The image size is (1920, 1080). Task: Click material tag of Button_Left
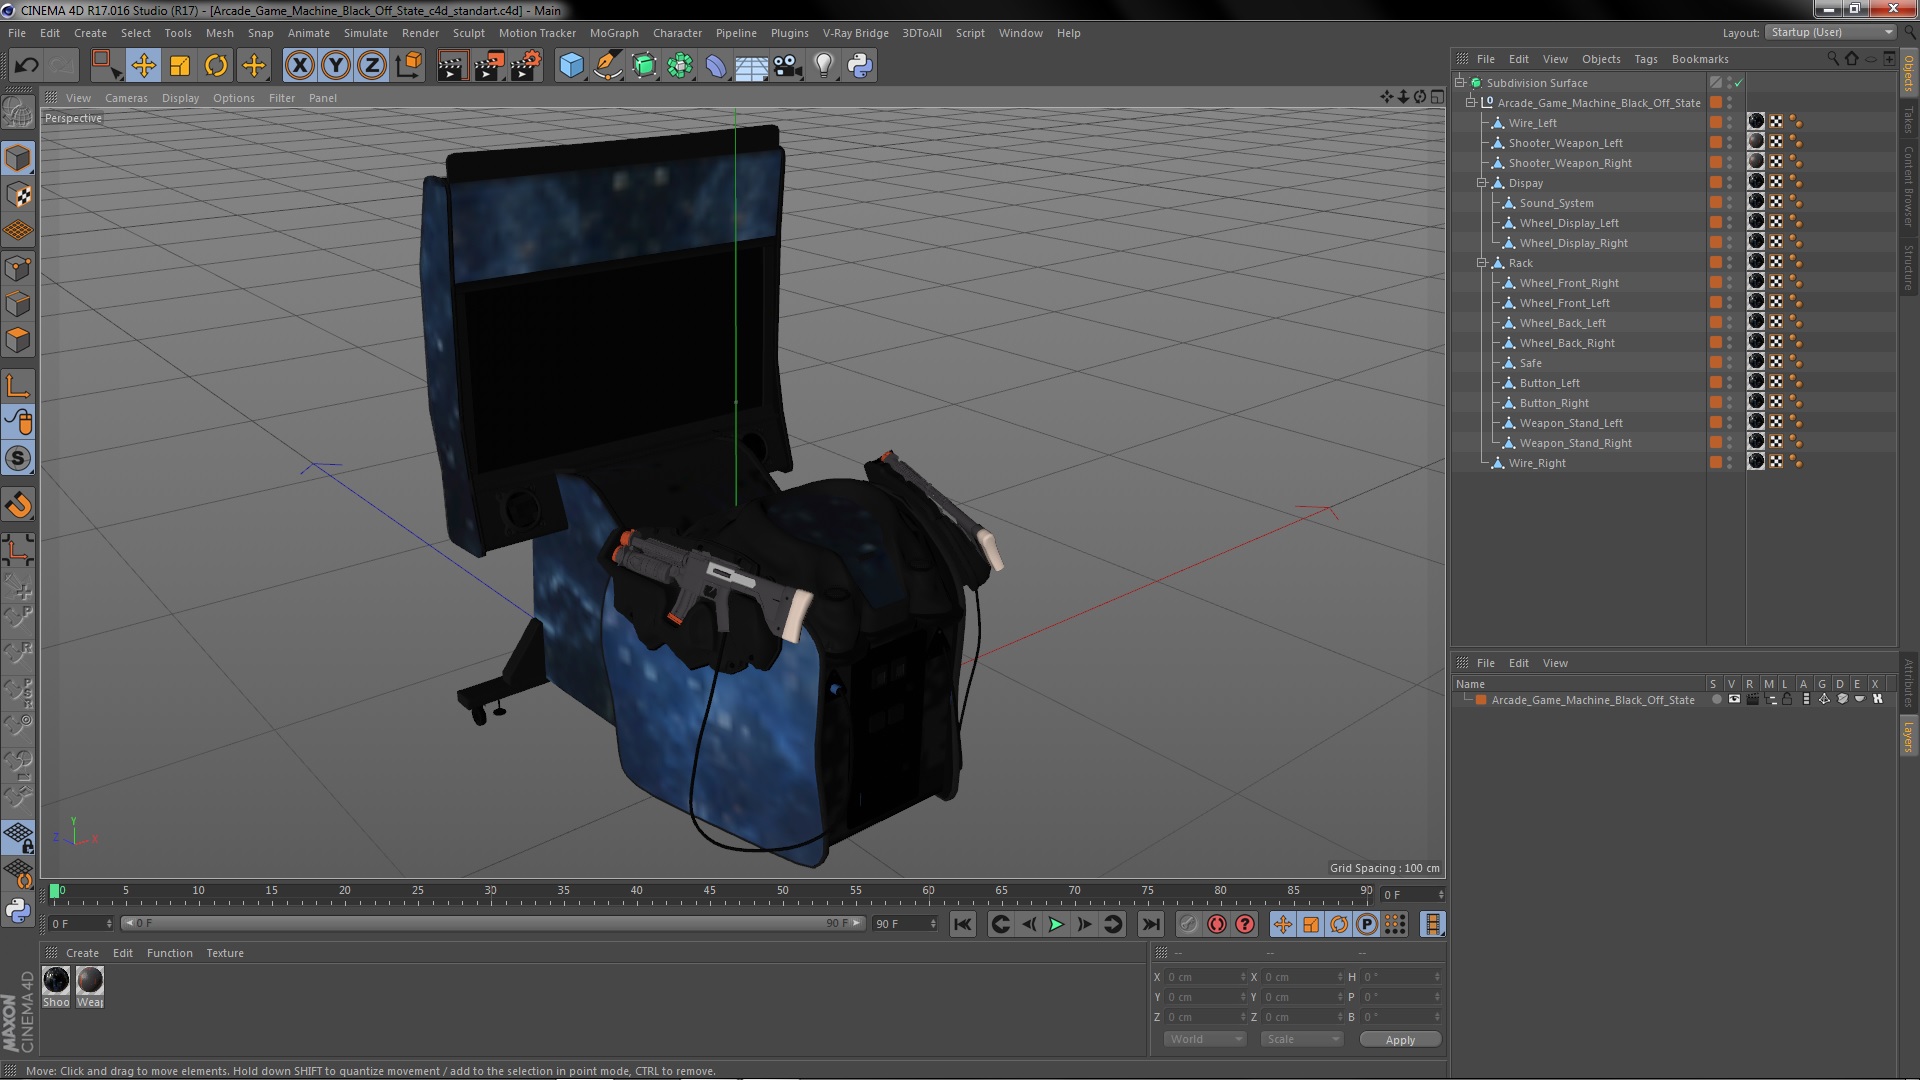1756,382
